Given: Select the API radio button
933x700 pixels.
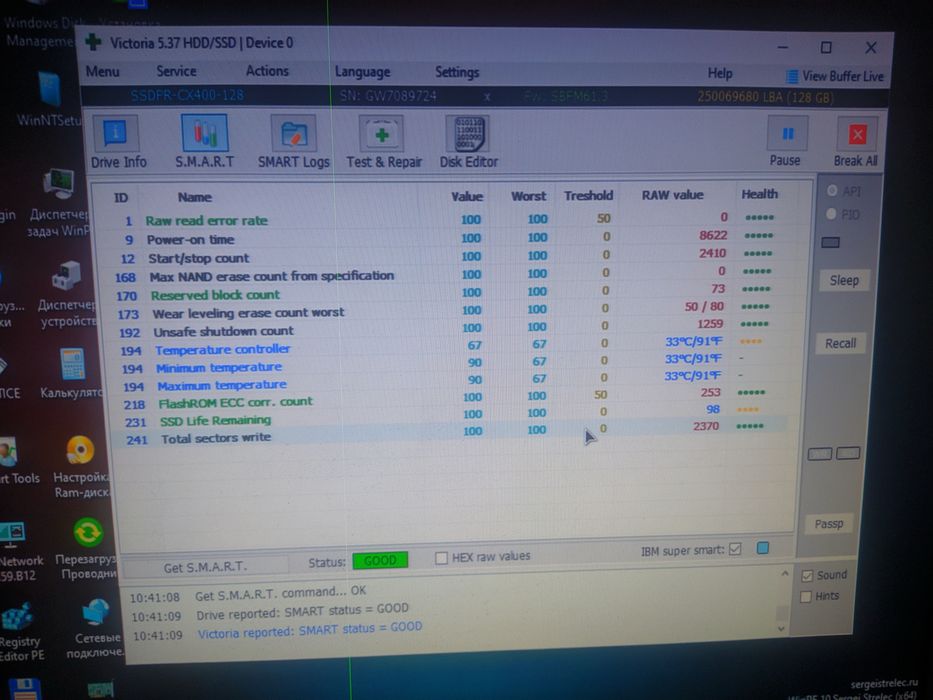Looking at the screenshot, I should point(832,190).
